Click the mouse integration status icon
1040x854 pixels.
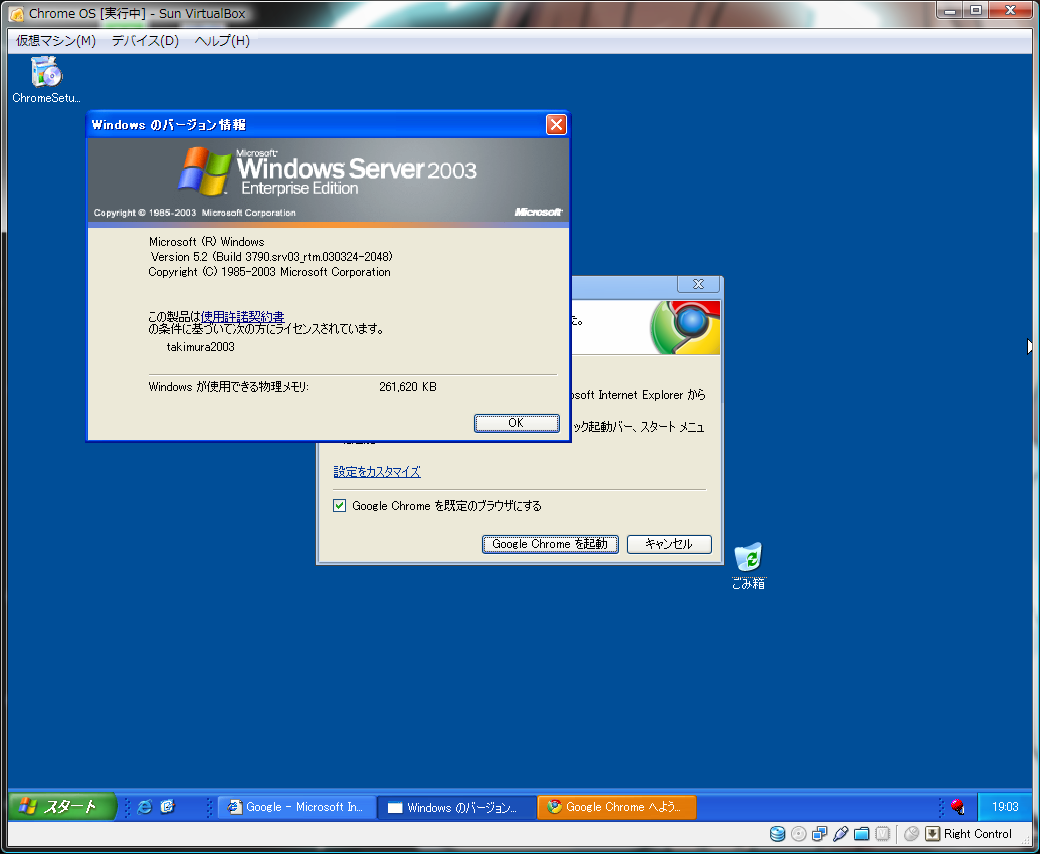click(x=911, y=833)
